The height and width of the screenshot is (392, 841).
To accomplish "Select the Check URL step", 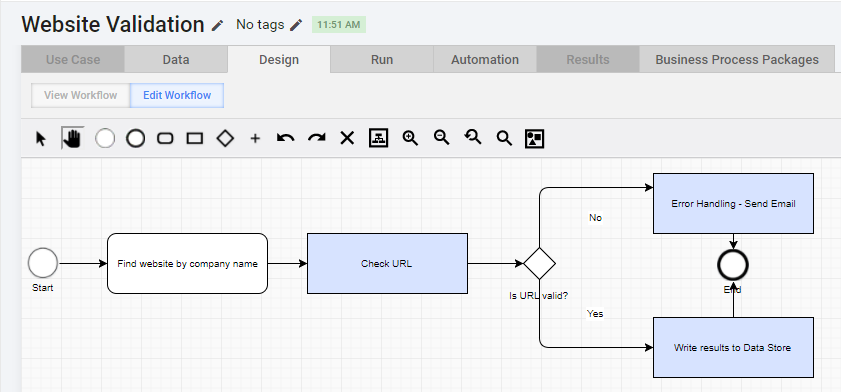I will pyautogui.click(x=387, y=263).
